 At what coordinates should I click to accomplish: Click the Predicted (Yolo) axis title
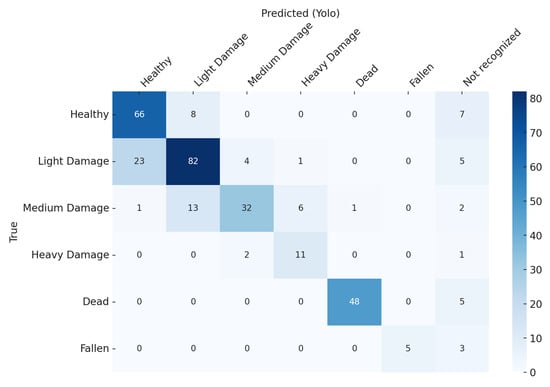[300, 13]
